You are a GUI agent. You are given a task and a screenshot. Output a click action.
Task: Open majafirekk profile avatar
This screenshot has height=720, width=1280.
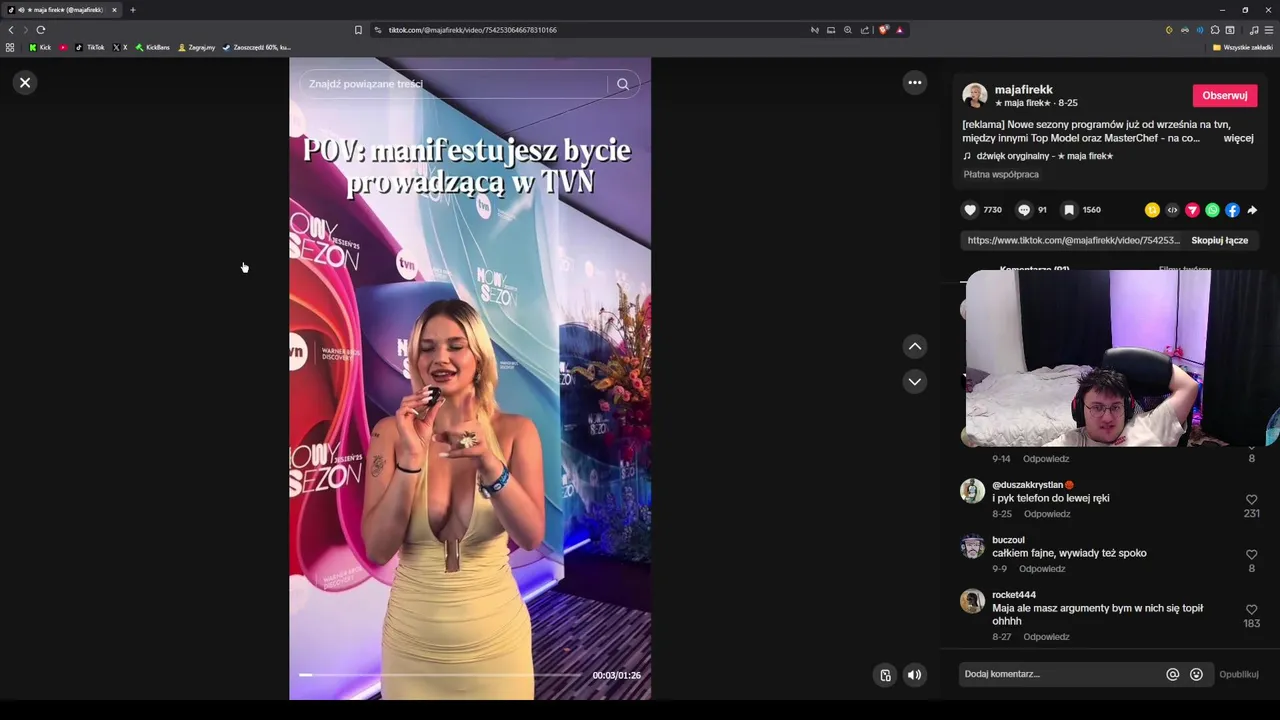pos(975,96)
